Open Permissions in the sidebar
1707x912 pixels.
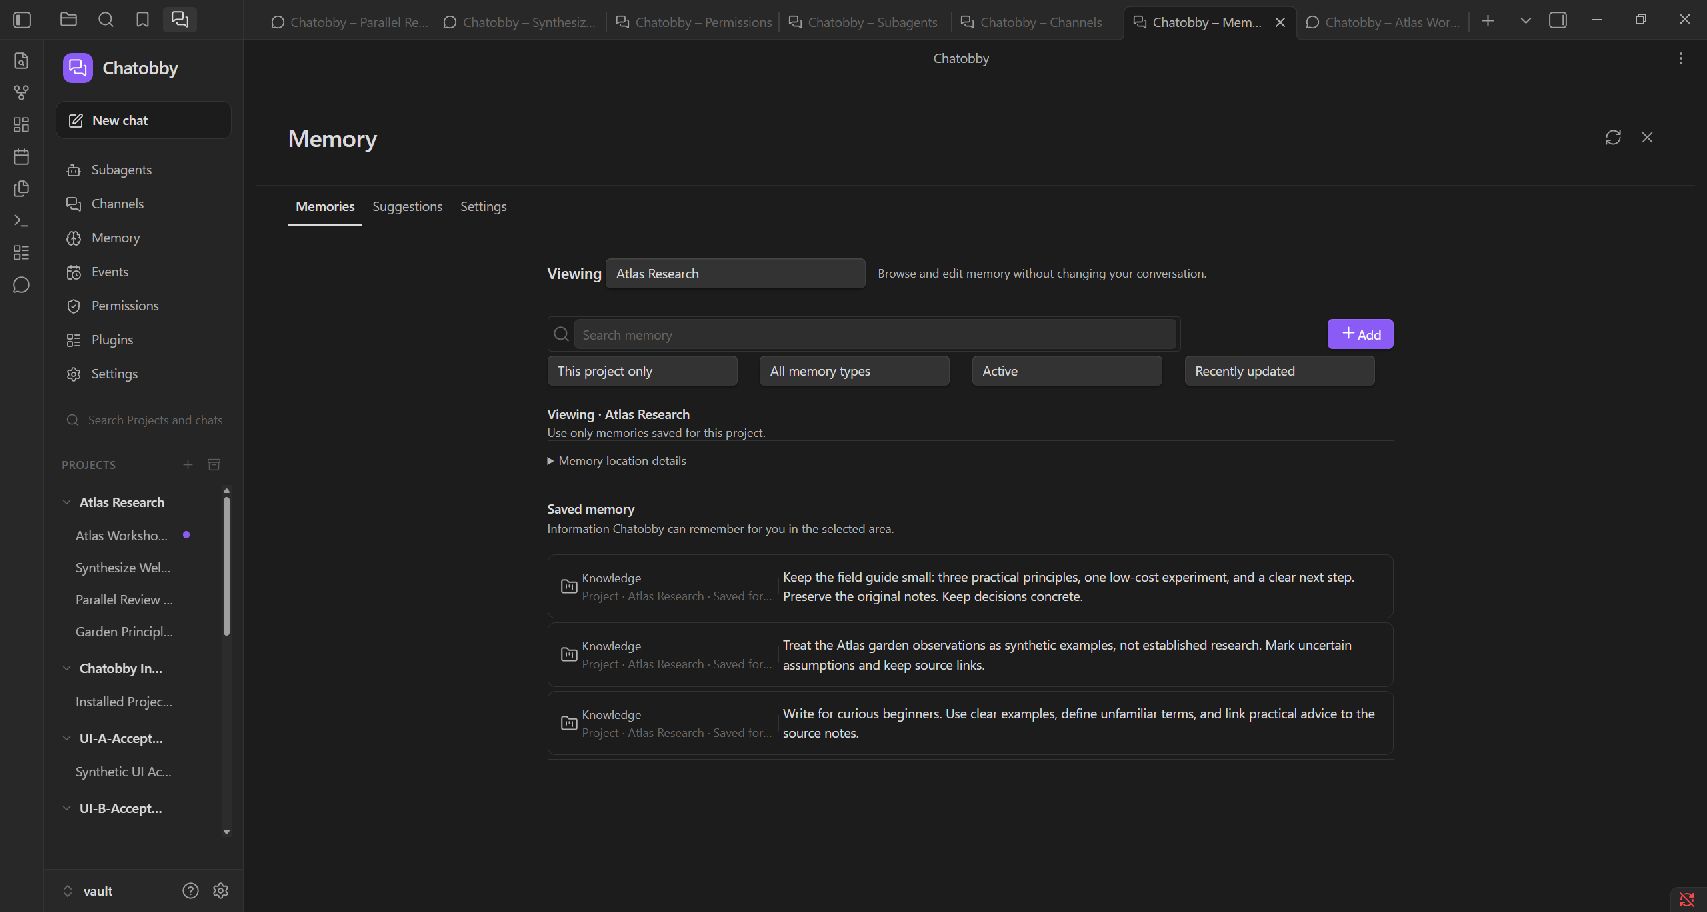click(143, 306)
